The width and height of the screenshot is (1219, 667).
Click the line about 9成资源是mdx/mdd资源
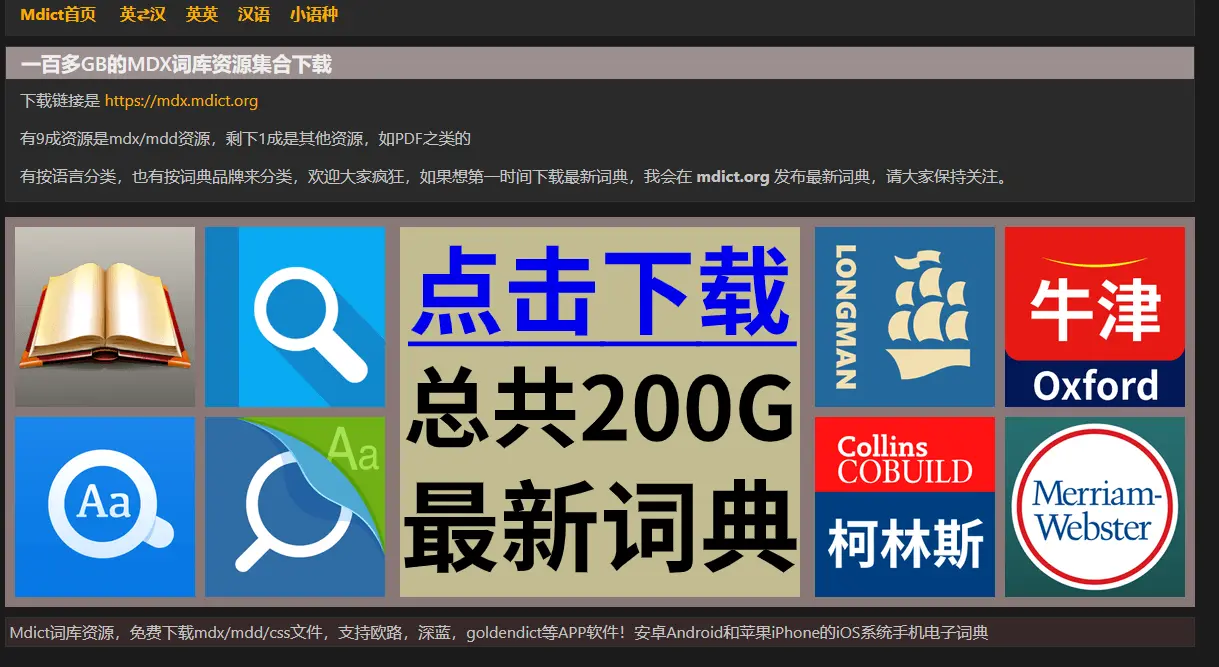pos(245,139)
